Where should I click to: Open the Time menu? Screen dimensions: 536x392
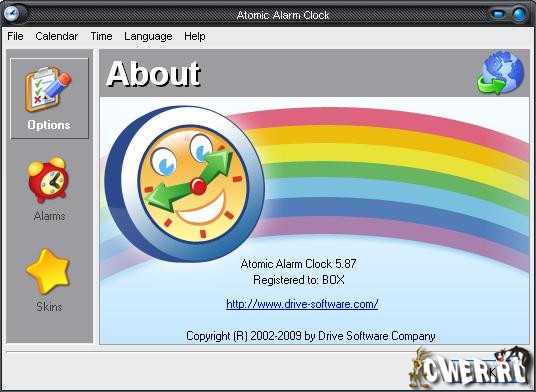(x=102, y=36)
